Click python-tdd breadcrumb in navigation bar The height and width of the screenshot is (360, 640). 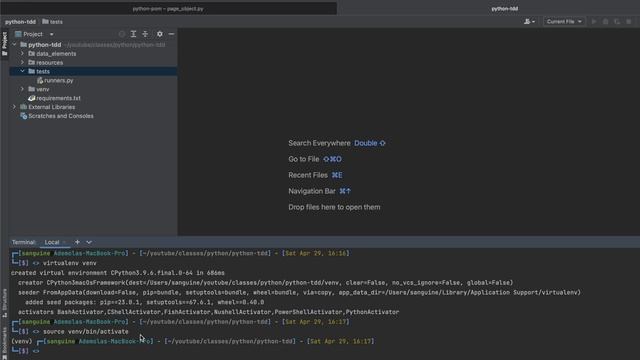(x=20, y=22)
